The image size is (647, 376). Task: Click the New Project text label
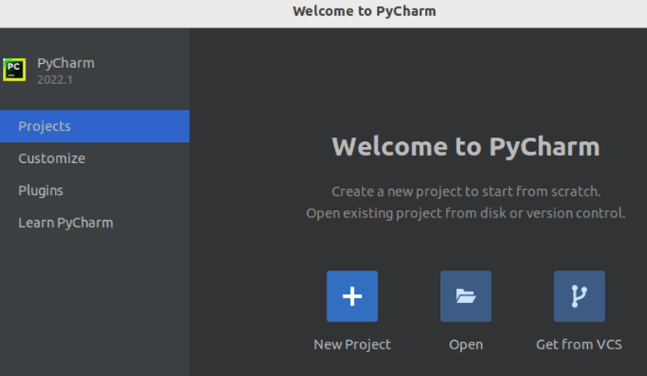tap(352, 344)
